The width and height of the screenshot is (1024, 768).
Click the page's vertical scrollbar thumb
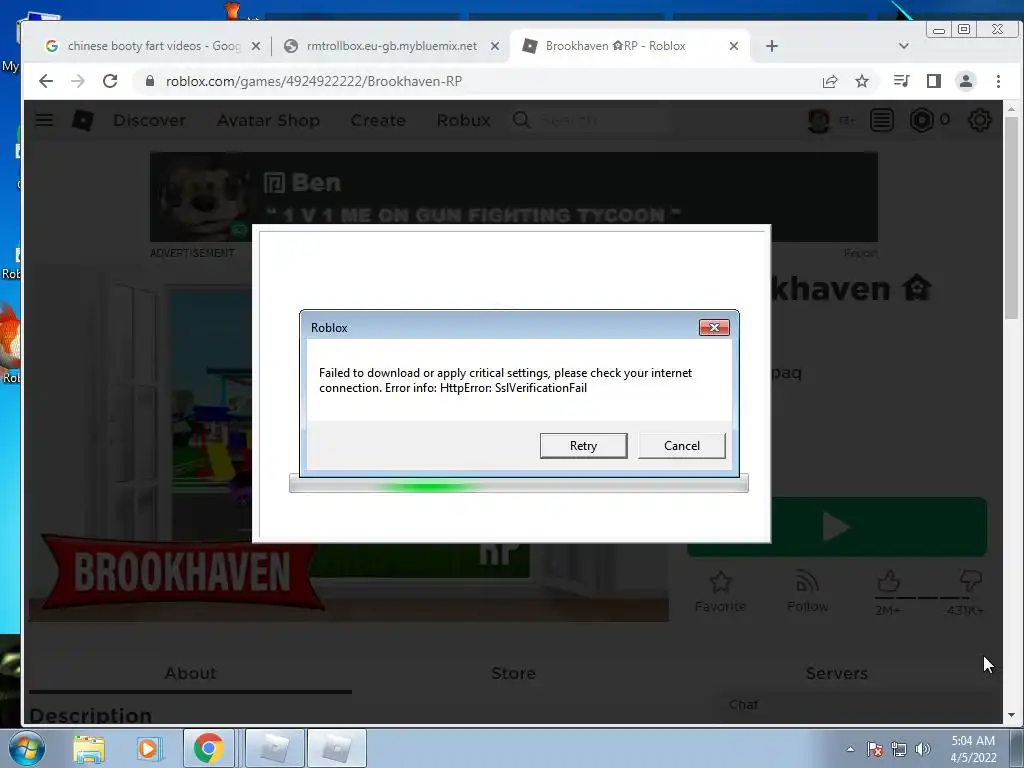(x=1011, y=219)
